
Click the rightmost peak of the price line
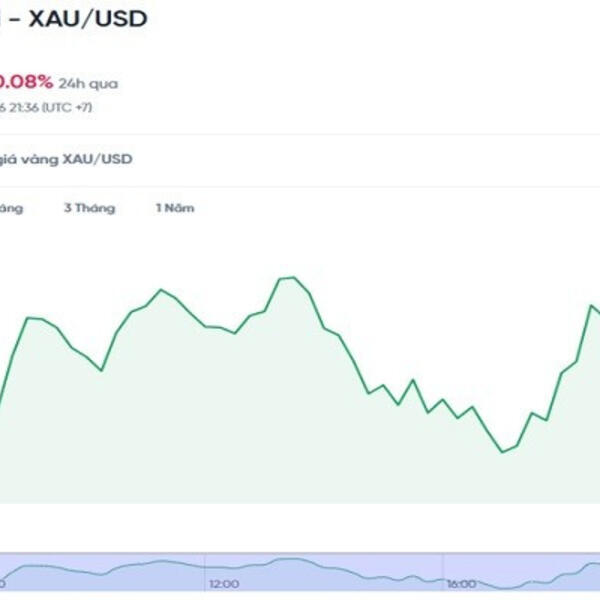click(x=591, y=304)
